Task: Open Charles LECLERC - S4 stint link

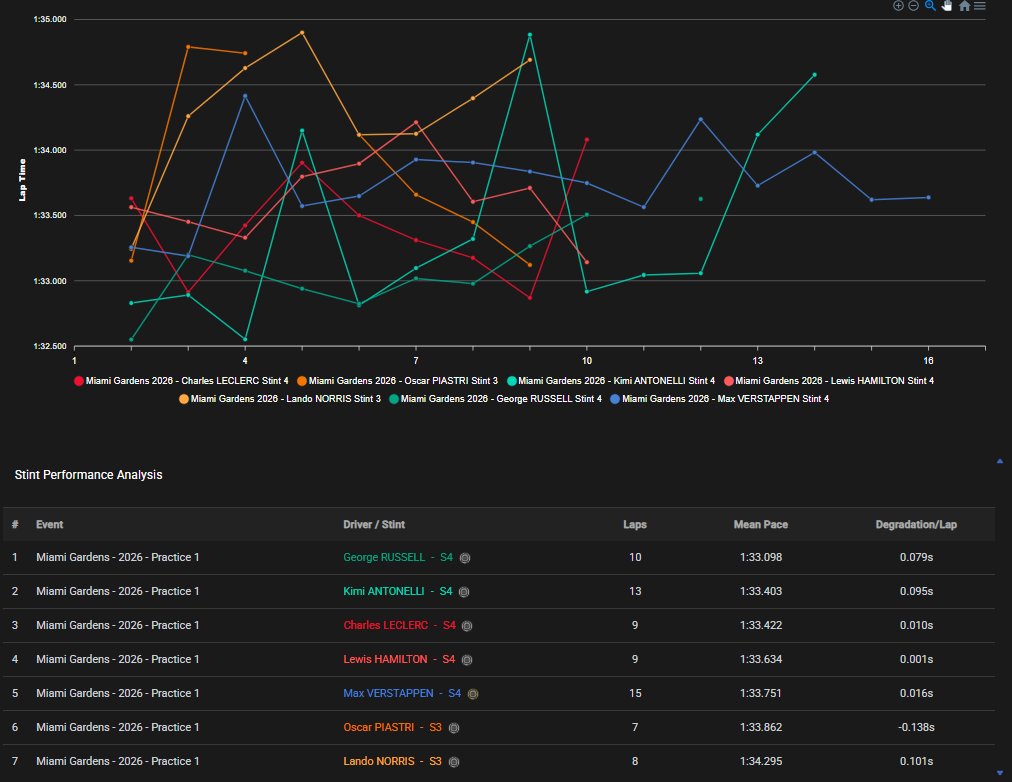Action: [400, 625]
